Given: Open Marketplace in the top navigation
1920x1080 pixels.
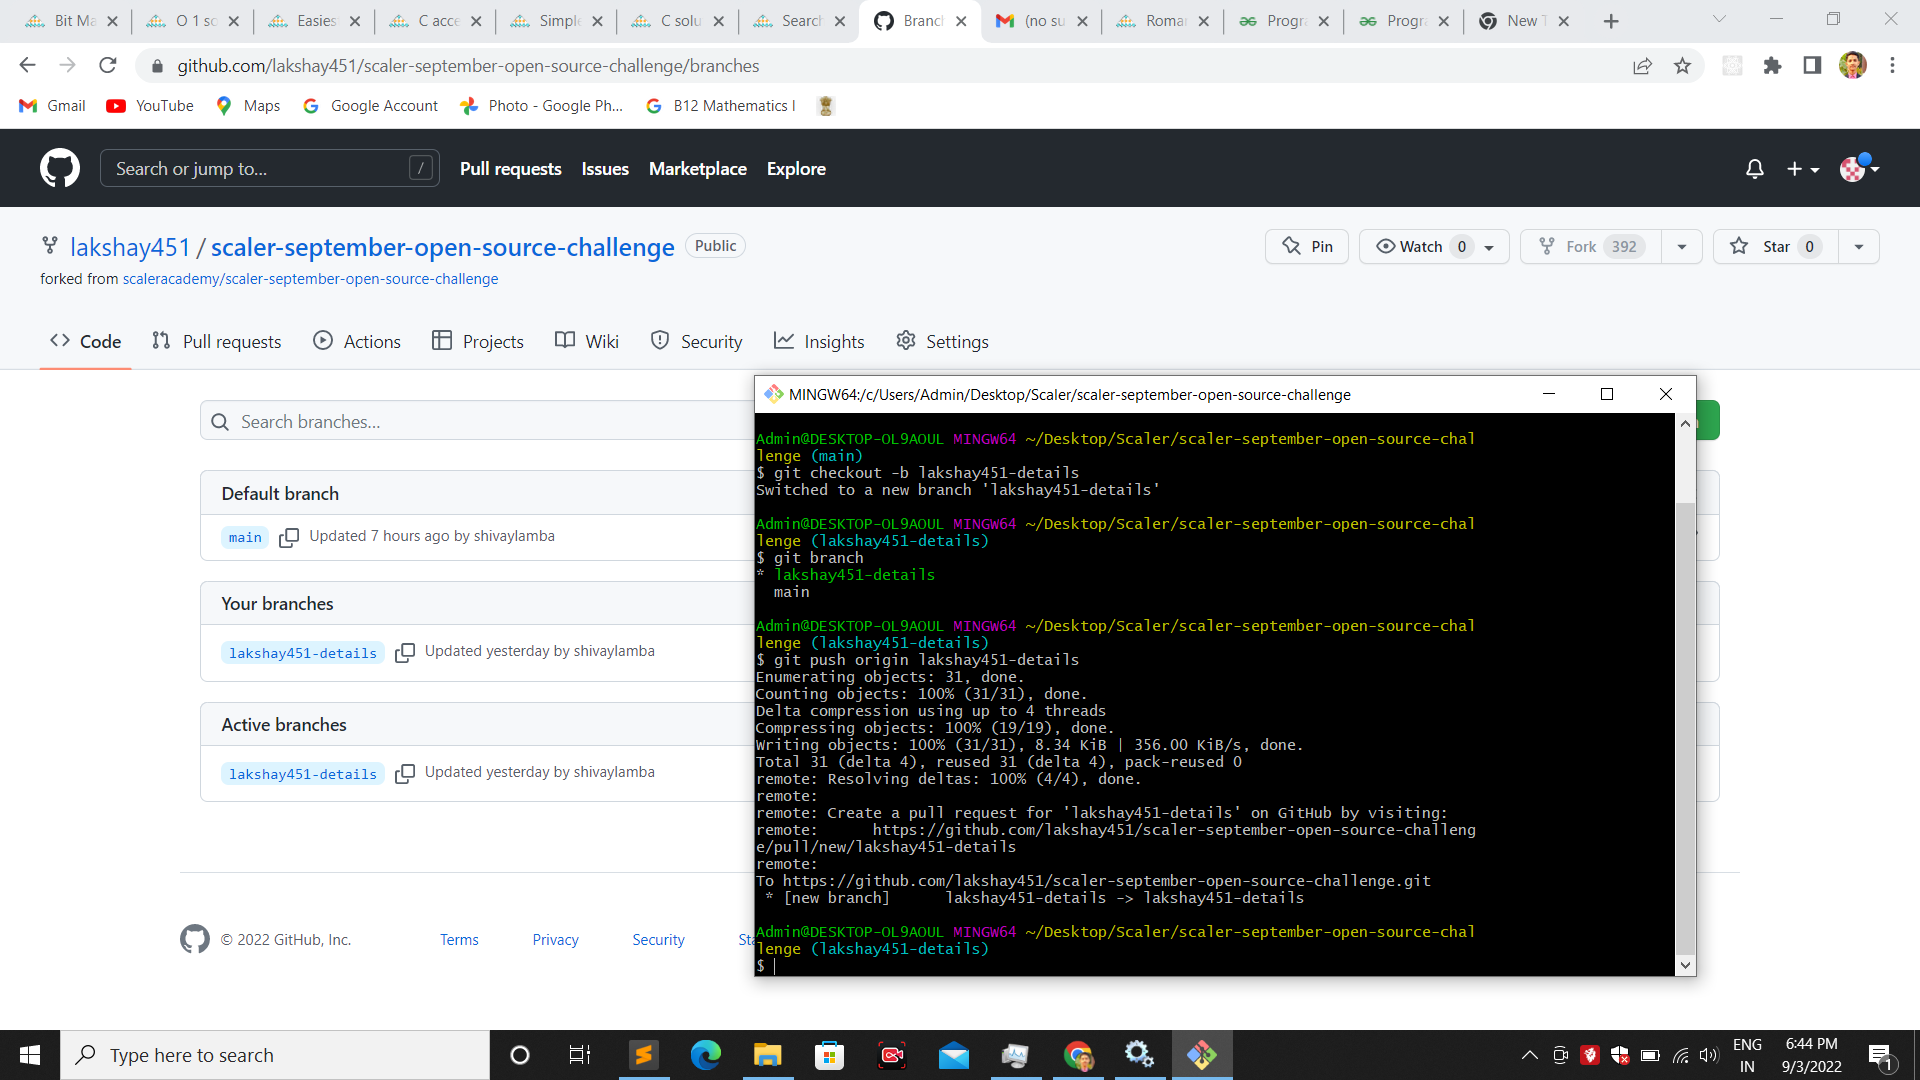Looking at the screenshot, I should [697, 168].
